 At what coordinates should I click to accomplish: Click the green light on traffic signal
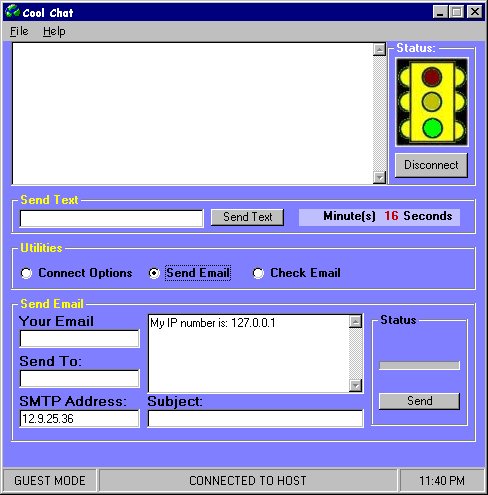click(432, 128)
